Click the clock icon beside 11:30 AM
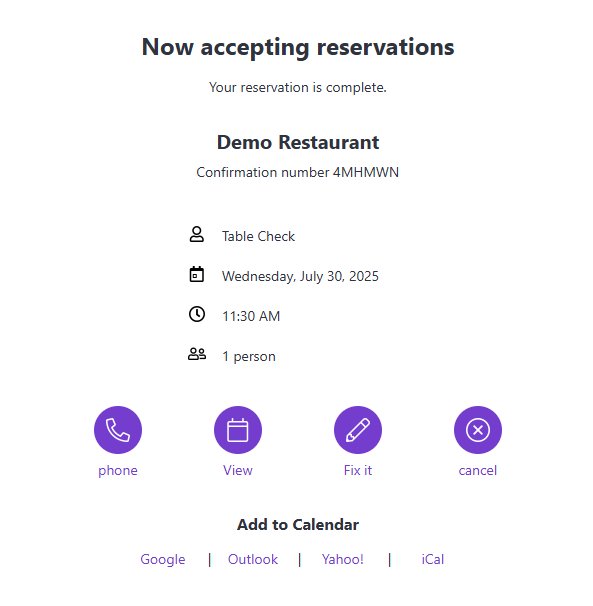 coord(197,314)
